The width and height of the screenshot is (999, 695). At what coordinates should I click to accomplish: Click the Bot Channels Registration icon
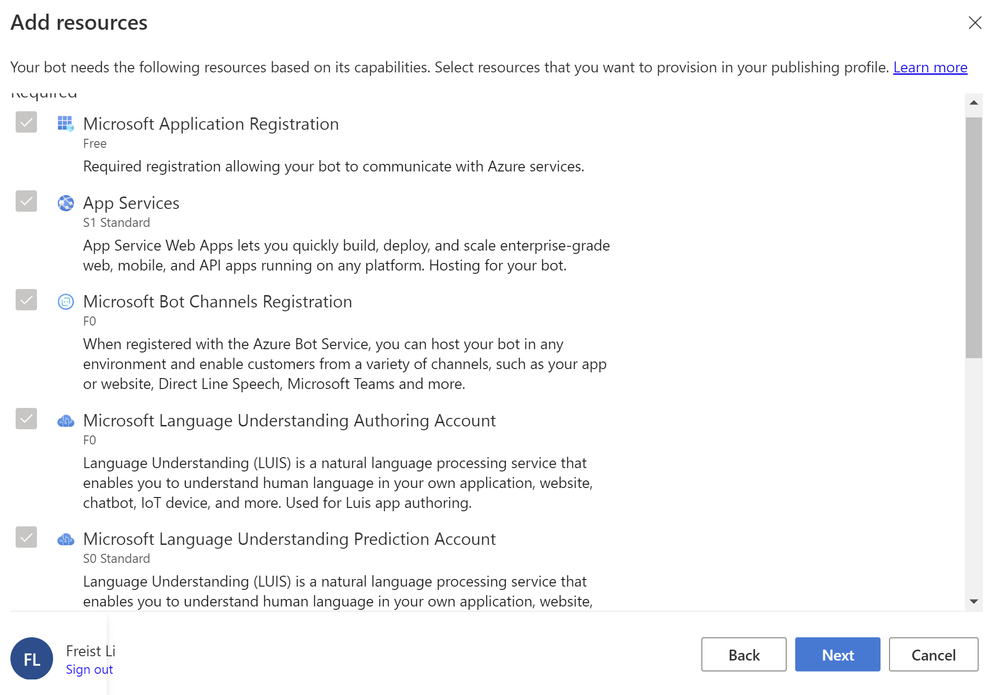pos(65,302)
